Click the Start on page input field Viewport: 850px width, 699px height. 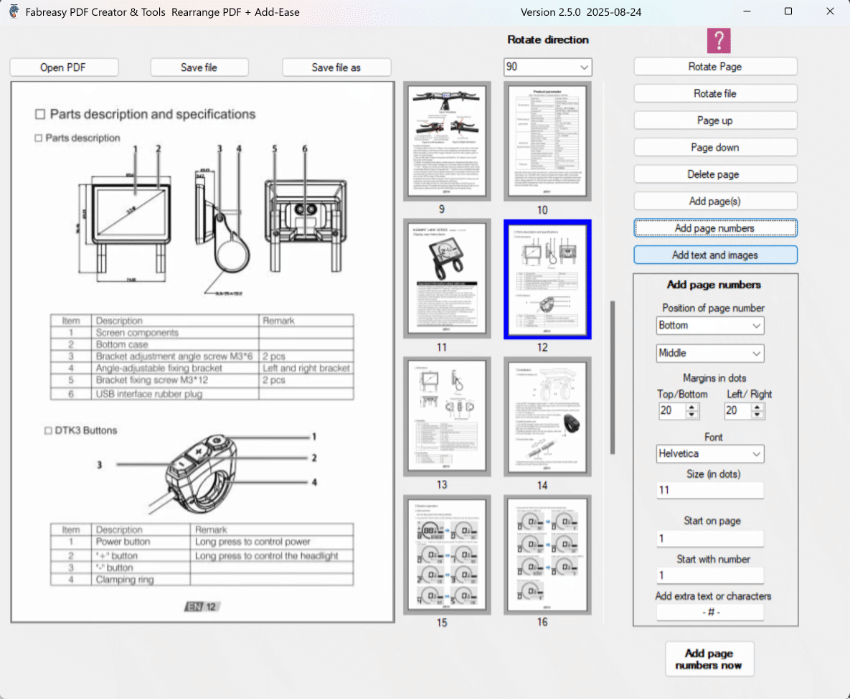point(710,539)
